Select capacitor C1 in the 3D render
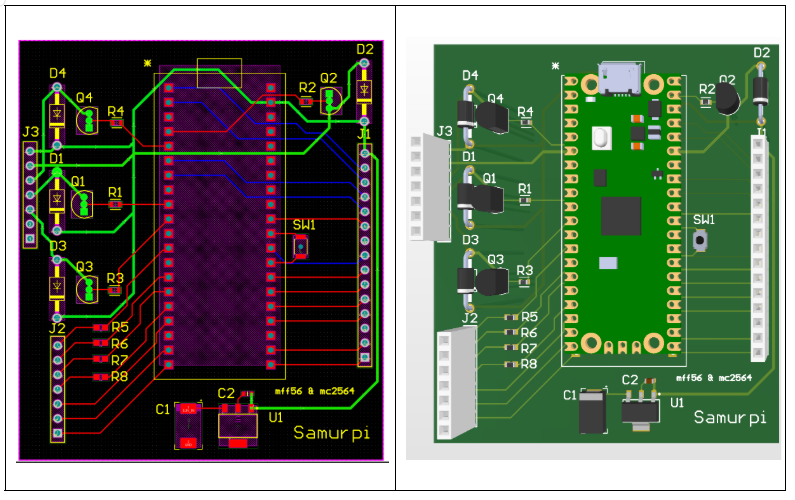Image resolution: width=795 pixels, height=500 pixels. point(592,411)
